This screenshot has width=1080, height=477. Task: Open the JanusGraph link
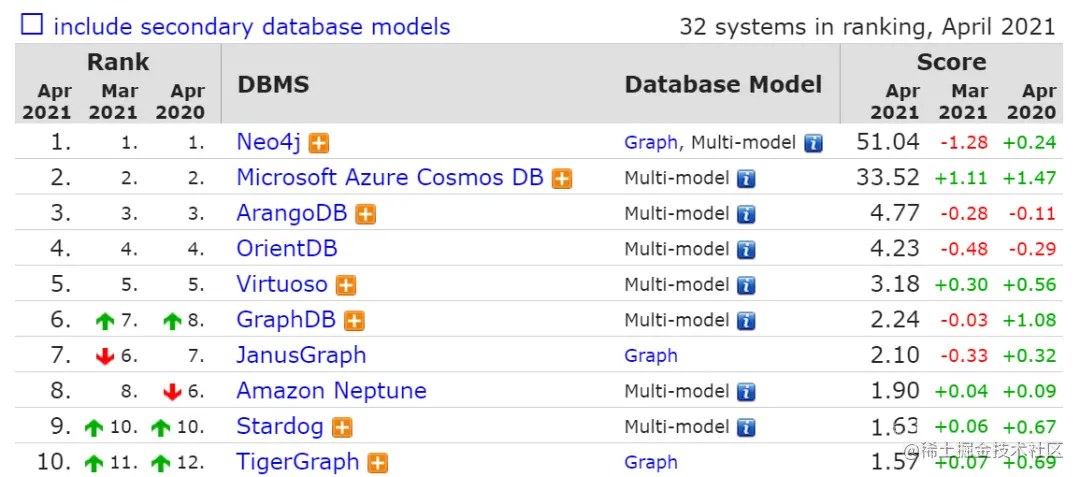[301, 355]
